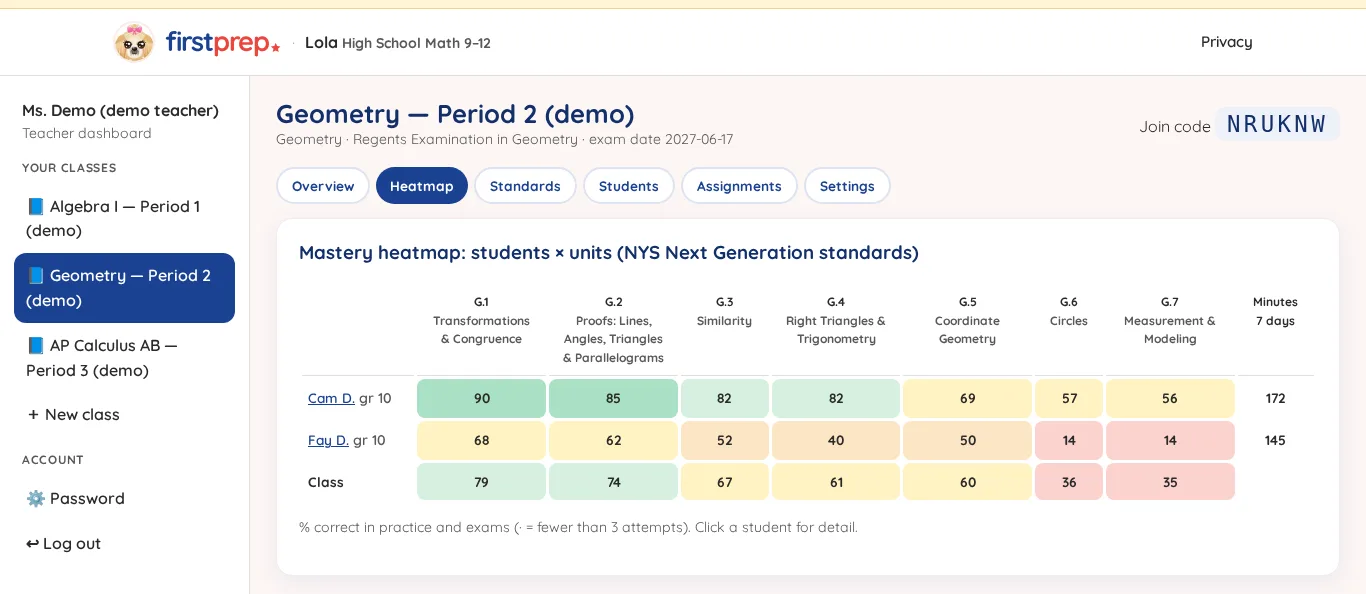The width and height of the screenshot is (1366, 594).
Task: Click the Geometry — Period 2 (demo) heading
Action: point(455,114)
